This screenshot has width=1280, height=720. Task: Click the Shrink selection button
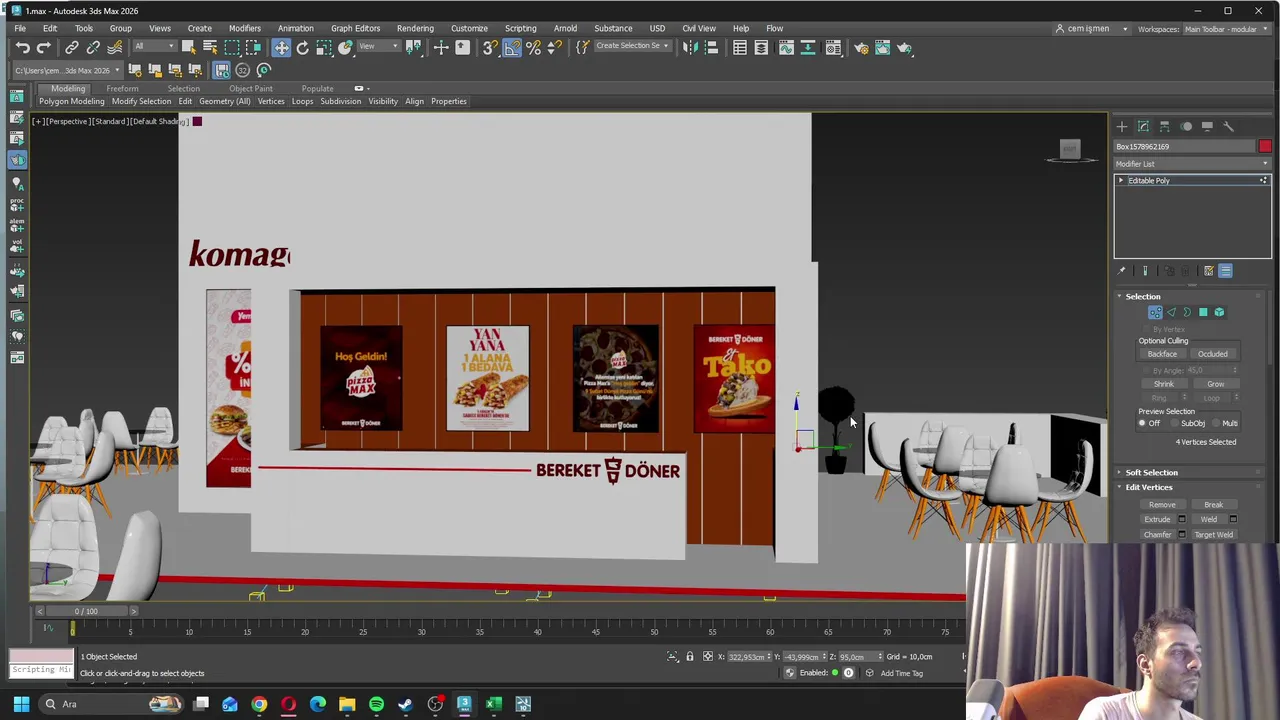[1164, 384]
